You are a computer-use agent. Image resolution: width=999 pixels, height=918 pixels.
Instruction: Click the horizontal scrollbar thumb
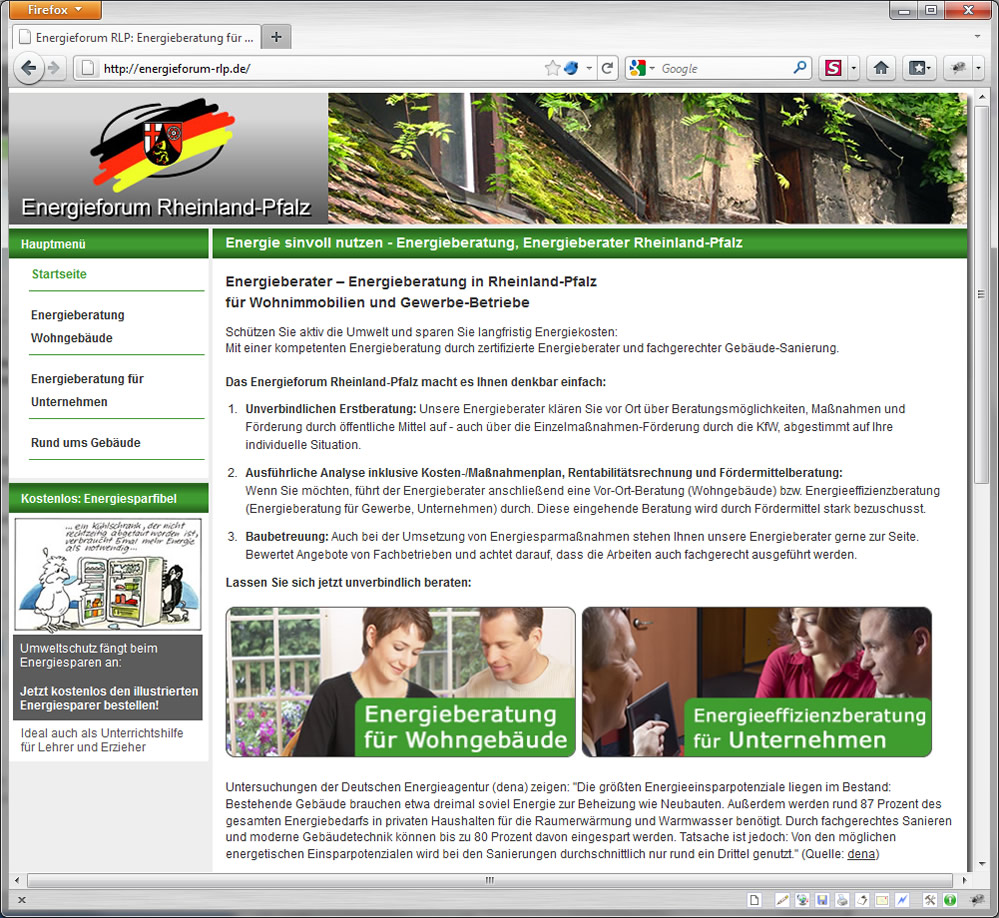point(489,880)
